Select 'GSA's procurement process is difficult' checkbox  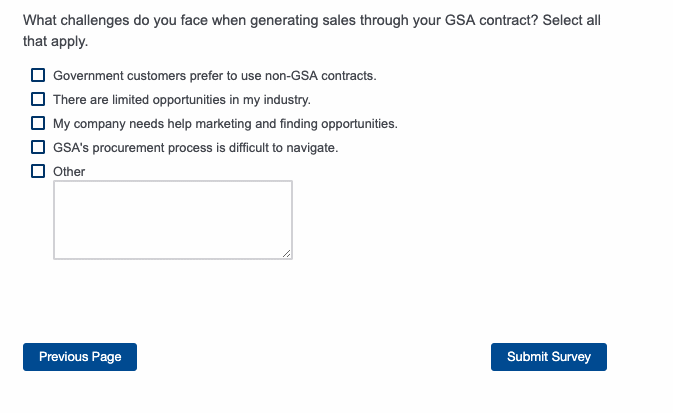[38, 147]
